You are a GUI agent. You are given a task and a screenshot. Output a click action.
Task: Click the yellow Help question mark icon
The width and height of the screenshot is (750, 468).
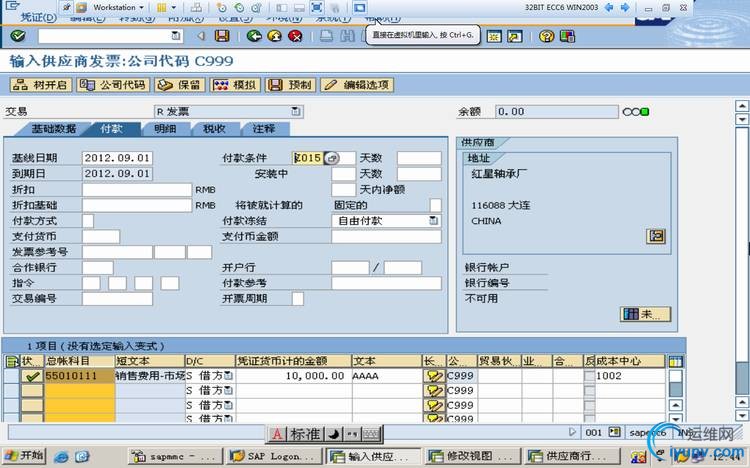tap(546, 36)
